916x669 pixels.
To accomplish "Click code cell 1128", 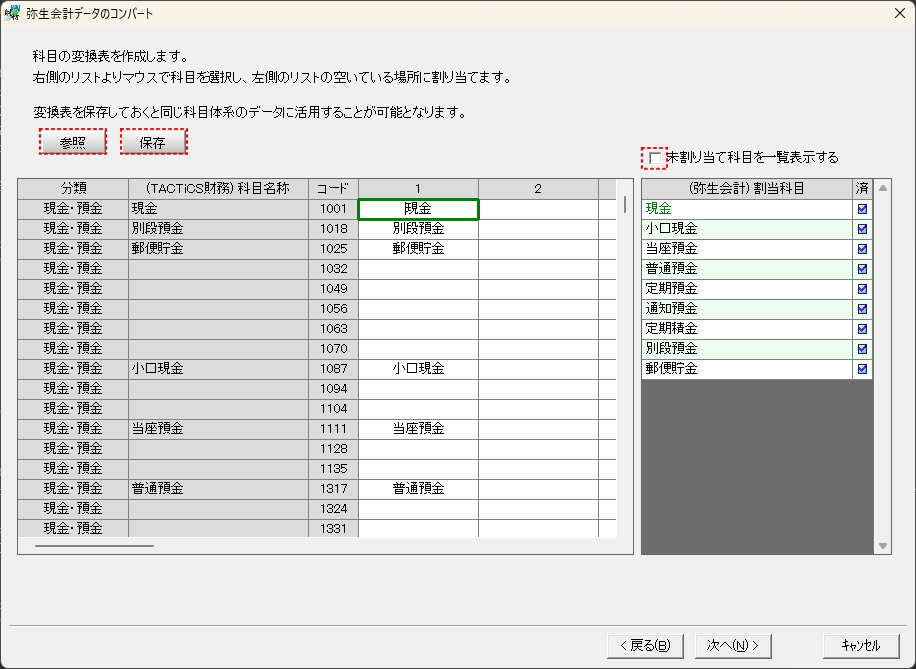I will 333,449.
